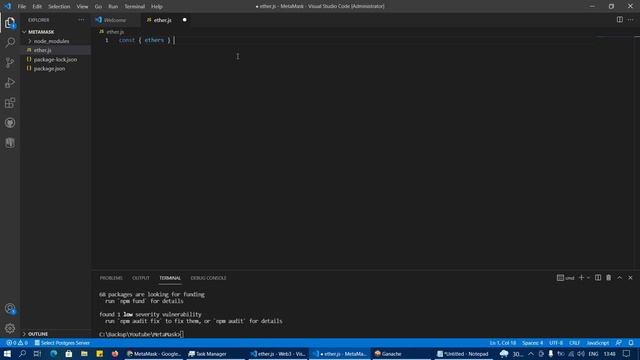Viewport: 640px width, 360px height.
Task: Open the Run menu
Action: (x=113, y=7)
